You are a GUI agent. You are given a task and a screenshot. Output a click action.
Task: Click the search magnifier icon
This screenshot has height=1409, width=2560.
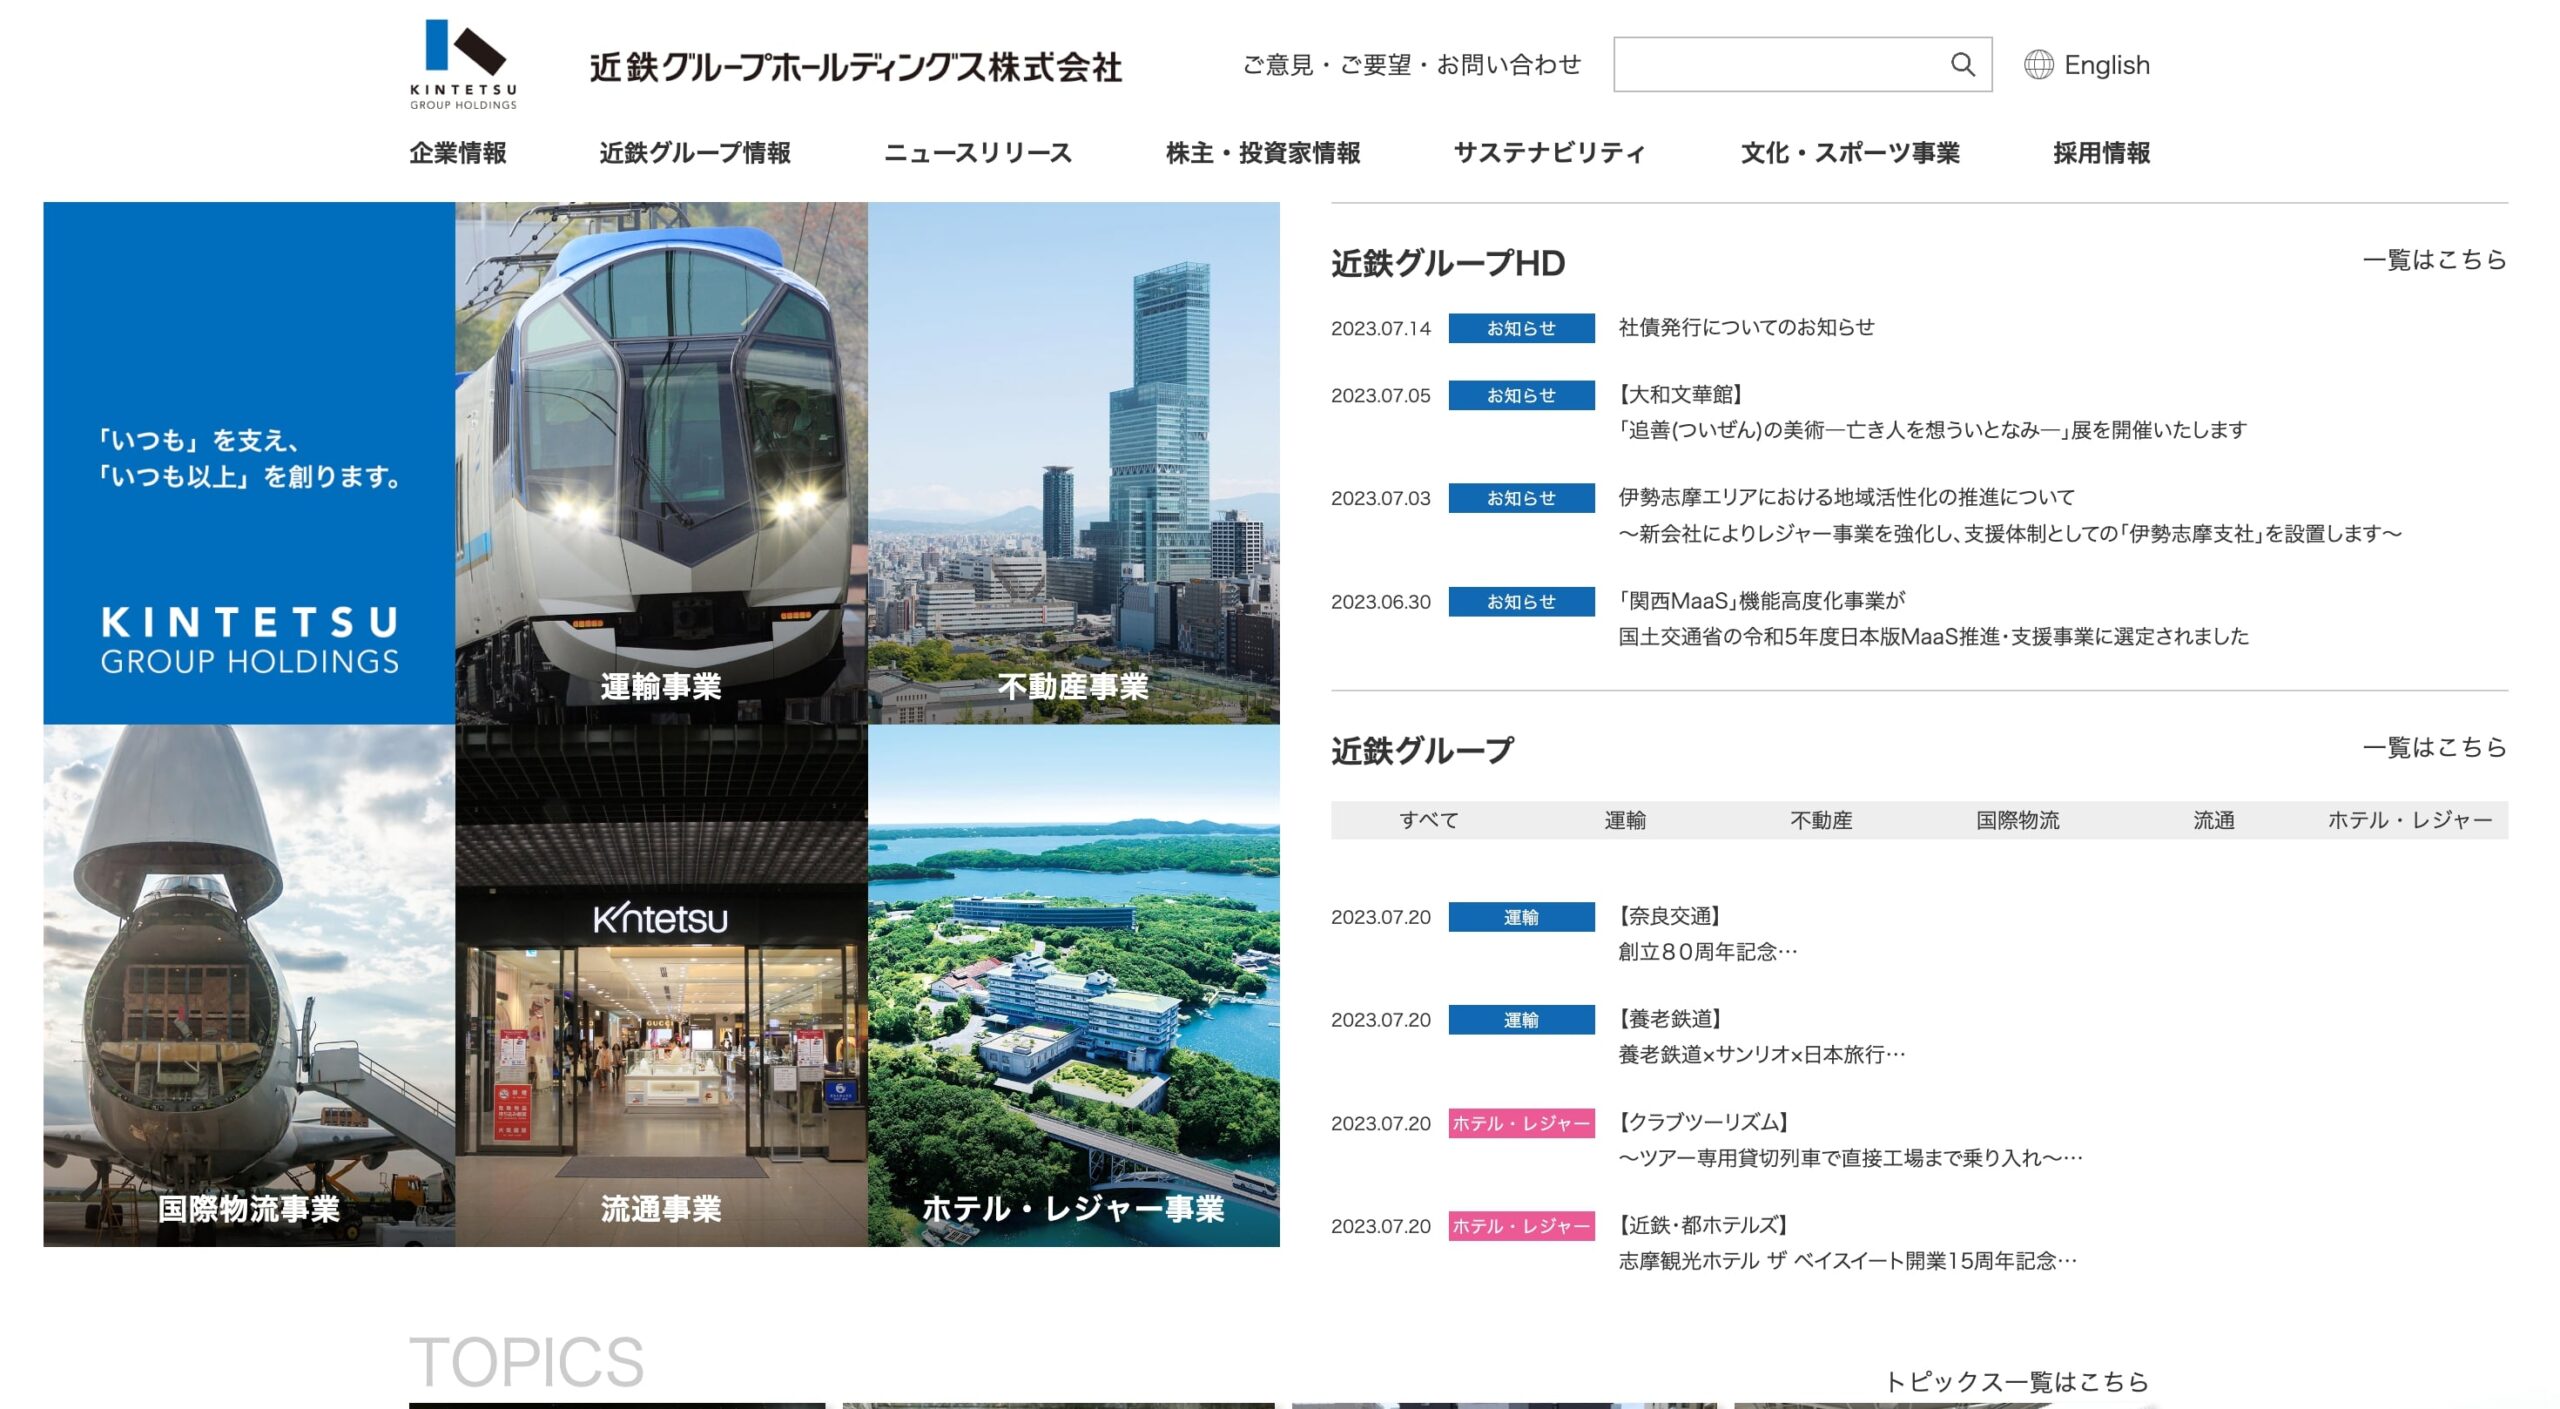pyautogui.click(x=1962, y=65)
